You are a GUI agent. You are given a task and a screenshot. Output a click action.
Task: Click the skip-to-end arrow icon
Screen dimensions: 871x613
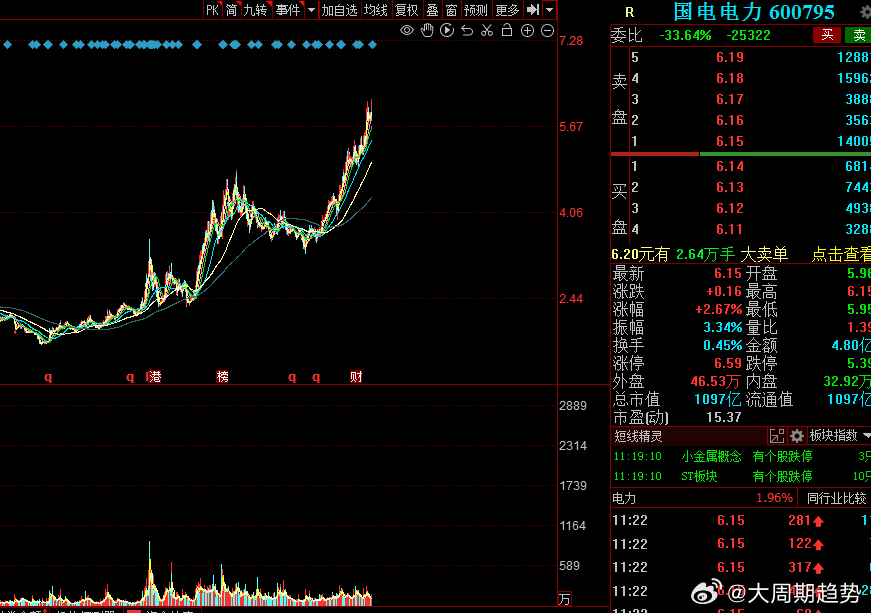click(x=532, y=9)
